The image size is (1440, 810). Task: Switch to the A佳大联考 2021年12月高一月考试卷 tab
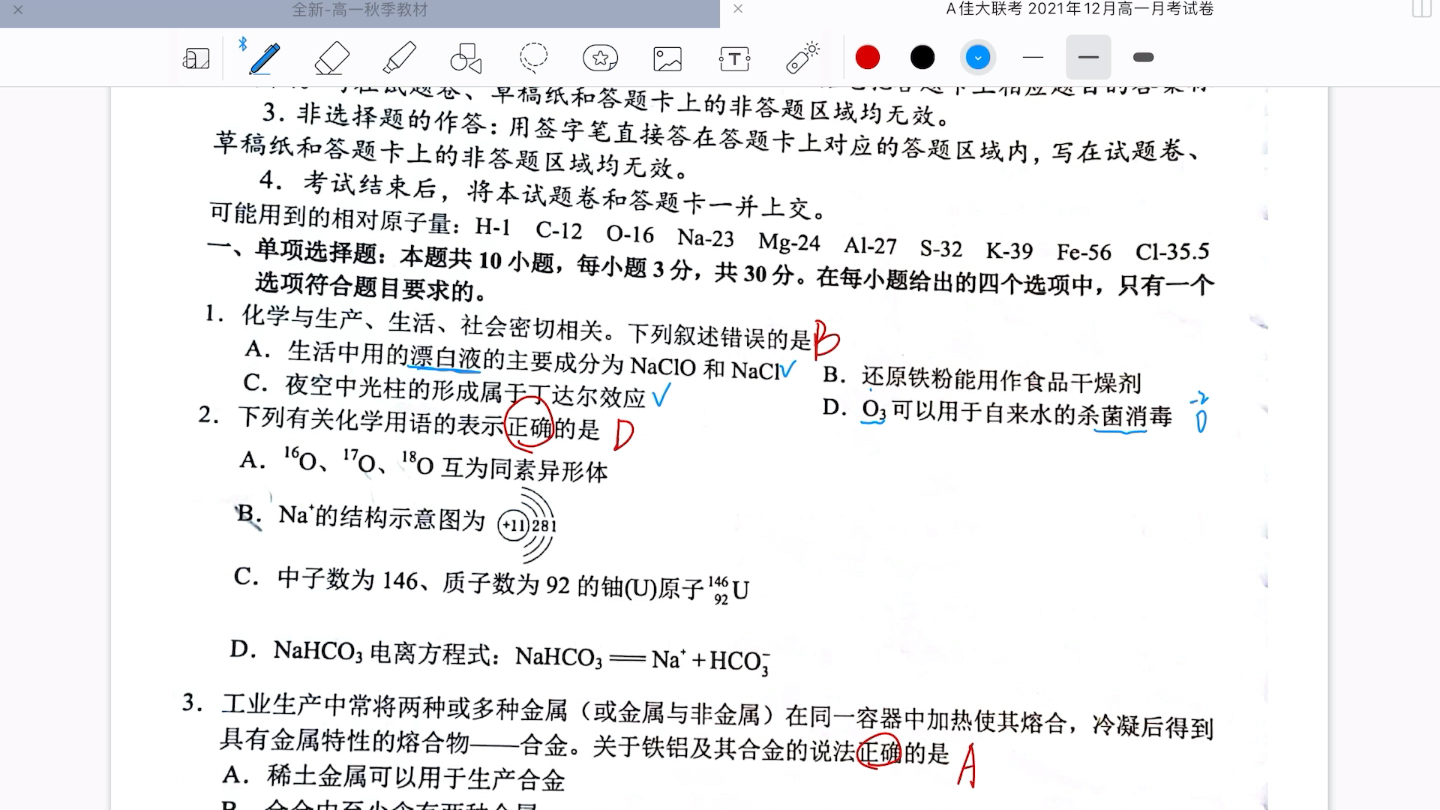(1080, 9)
